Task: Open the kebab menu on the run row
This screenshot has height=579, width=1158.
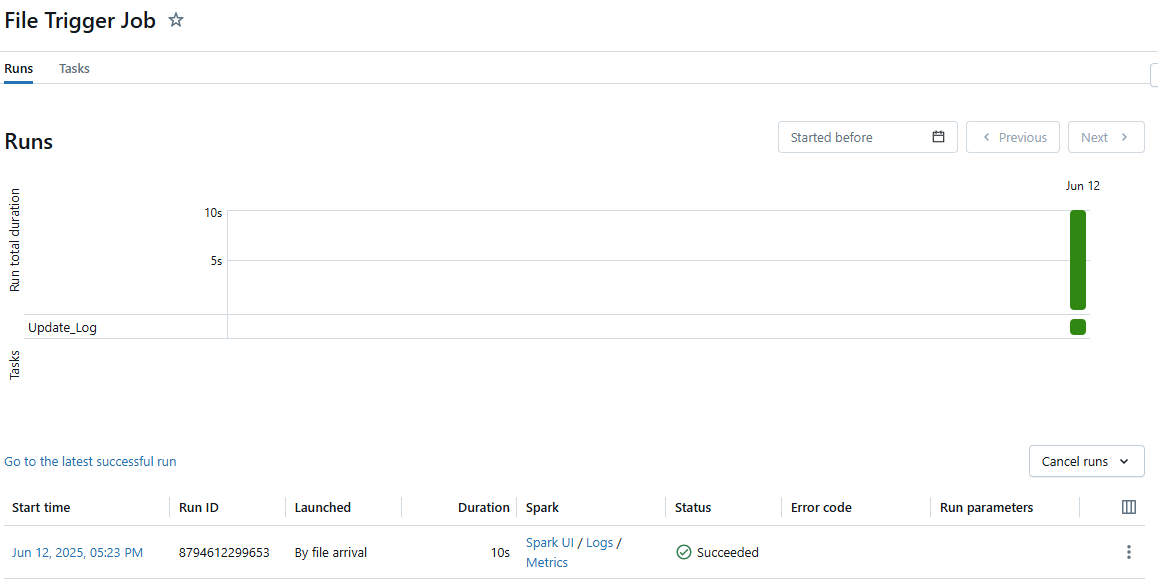Action: [x=1128, y=552]
